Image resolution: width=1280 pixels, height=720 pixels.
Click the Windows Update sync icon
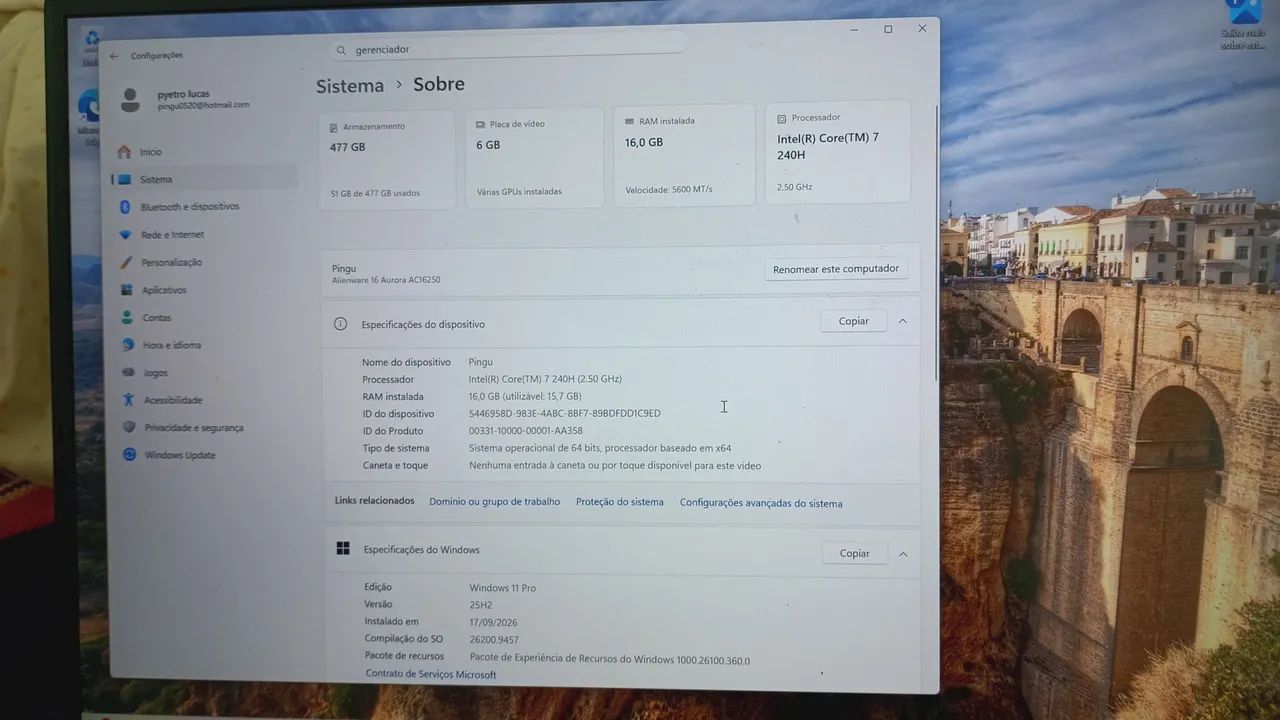(x=129, y=455)
